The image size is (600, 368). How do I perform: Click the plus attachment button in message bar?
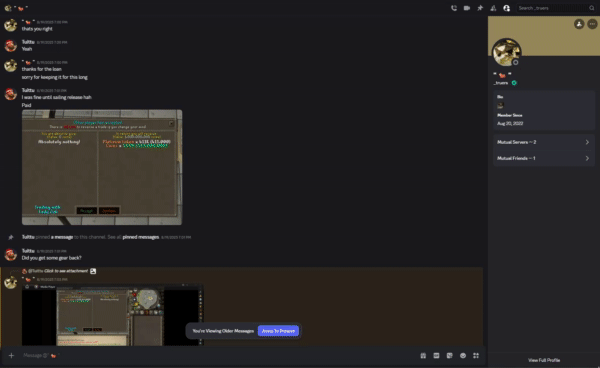tap(11, 356)
